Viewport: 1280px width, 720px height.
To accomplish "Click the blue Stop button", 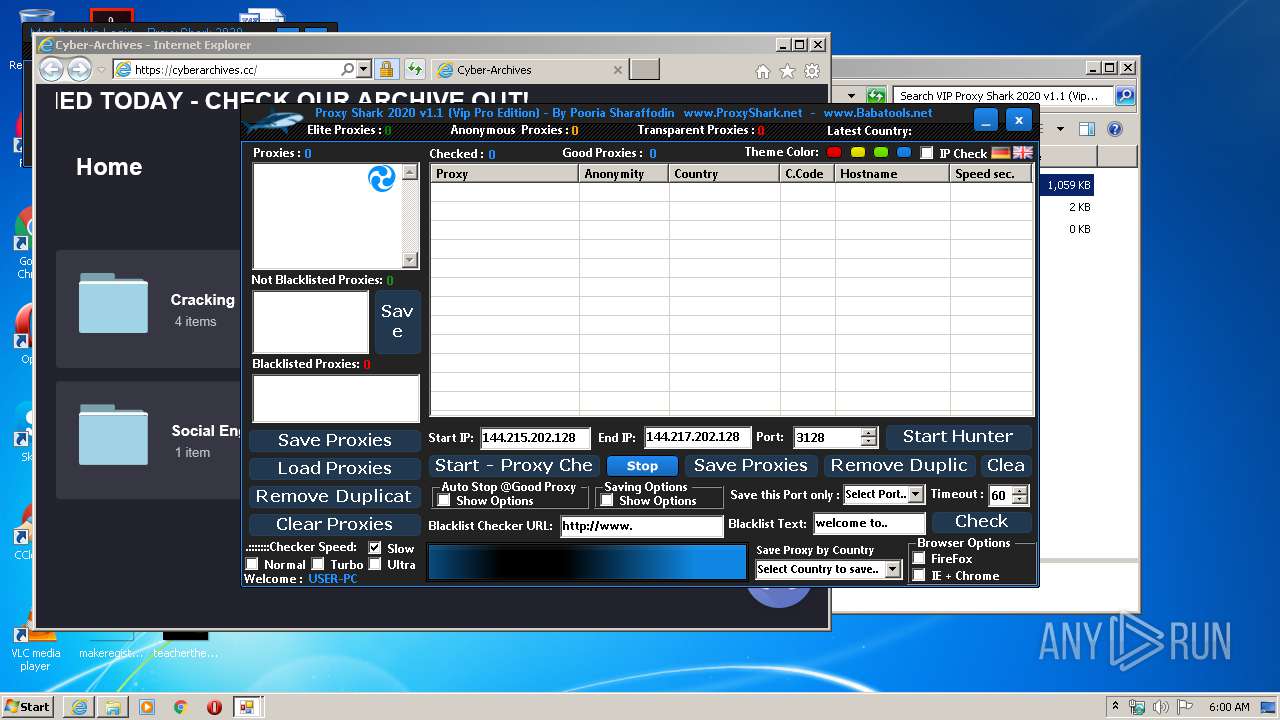I will (x=642, y=466).
